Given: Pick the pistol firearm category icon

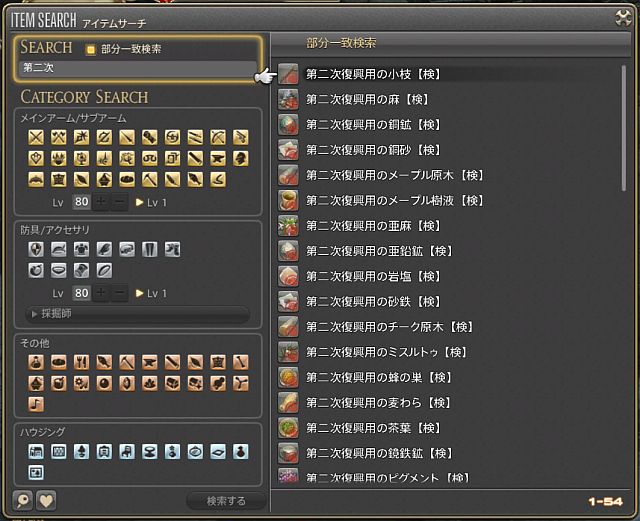Looking at the screenshot, I should (241, 138).
